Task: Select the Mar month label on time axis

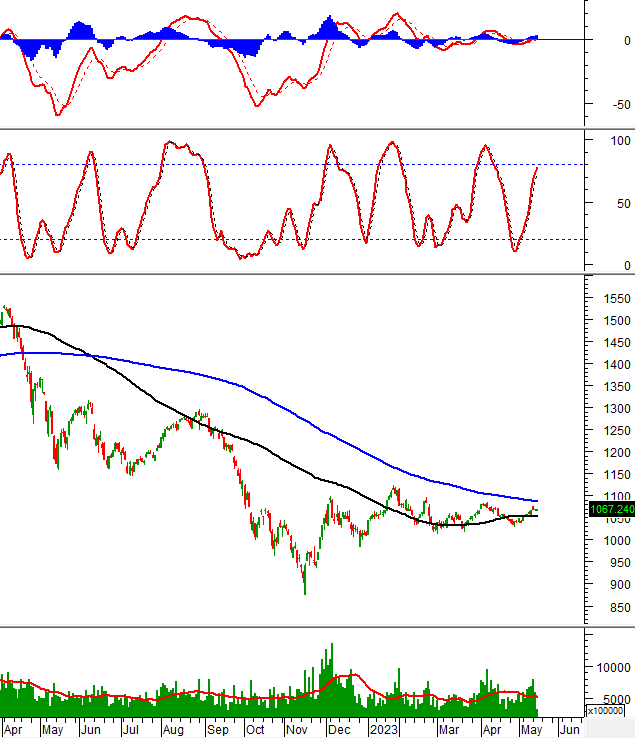Action: [x=449, y=730]
